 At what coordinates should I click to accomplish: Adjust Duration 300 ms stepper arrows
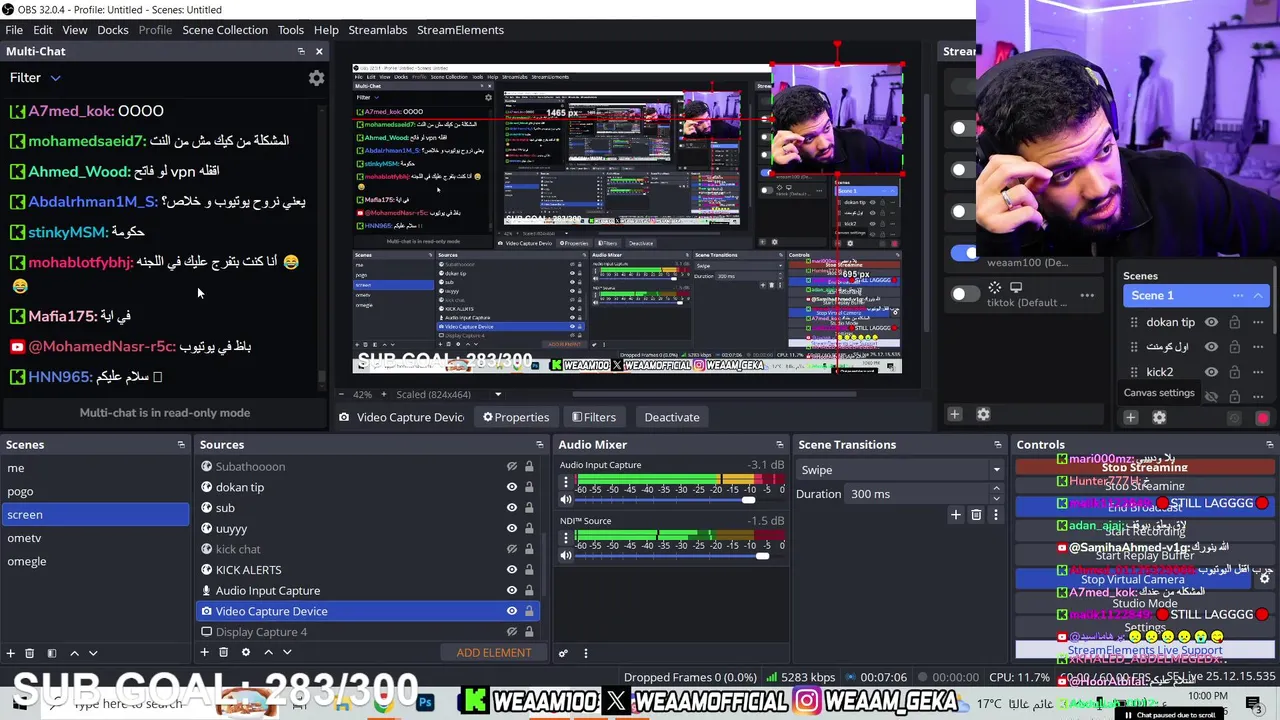[996, 494]
